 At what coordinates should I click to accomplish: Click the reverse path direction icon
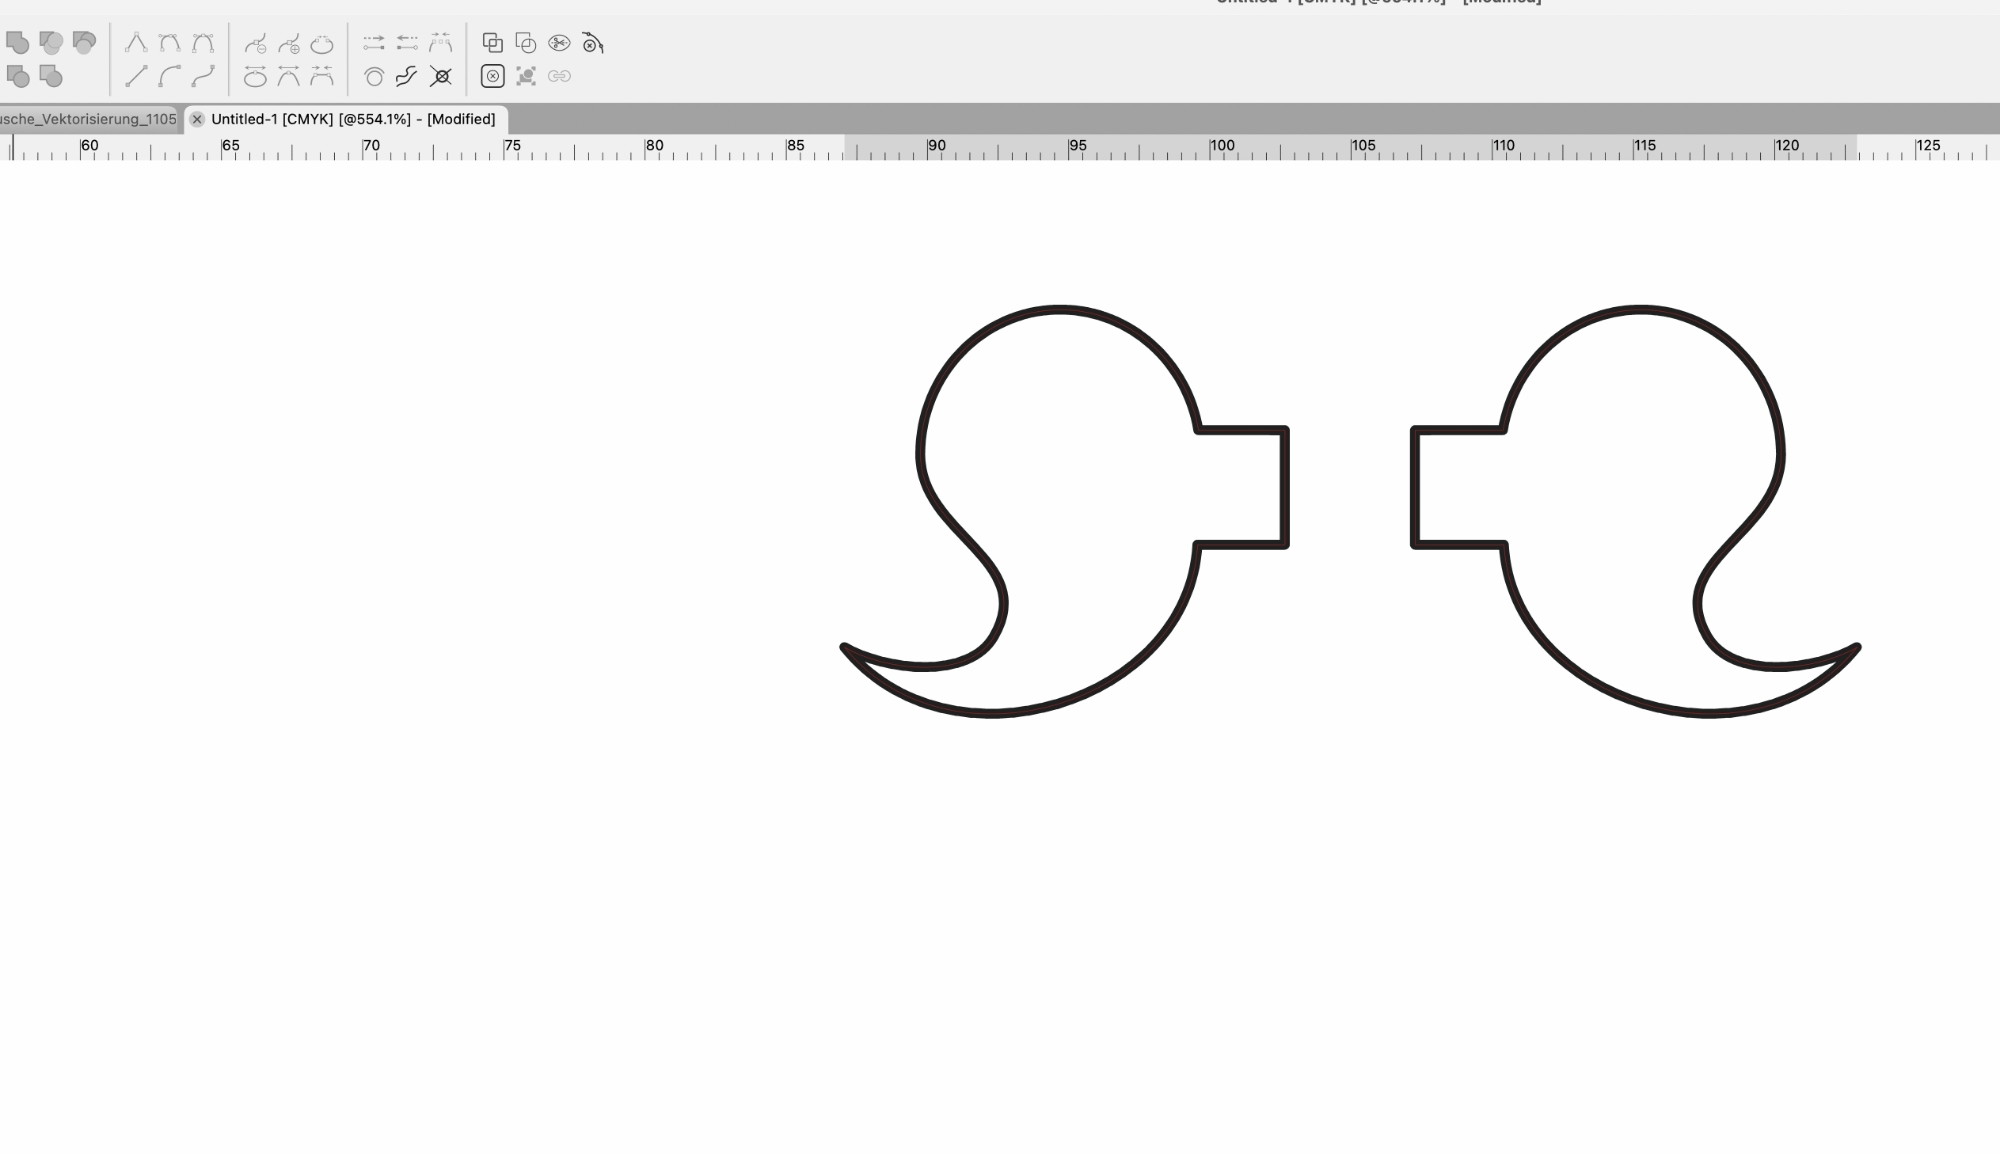tap(407, 42)
